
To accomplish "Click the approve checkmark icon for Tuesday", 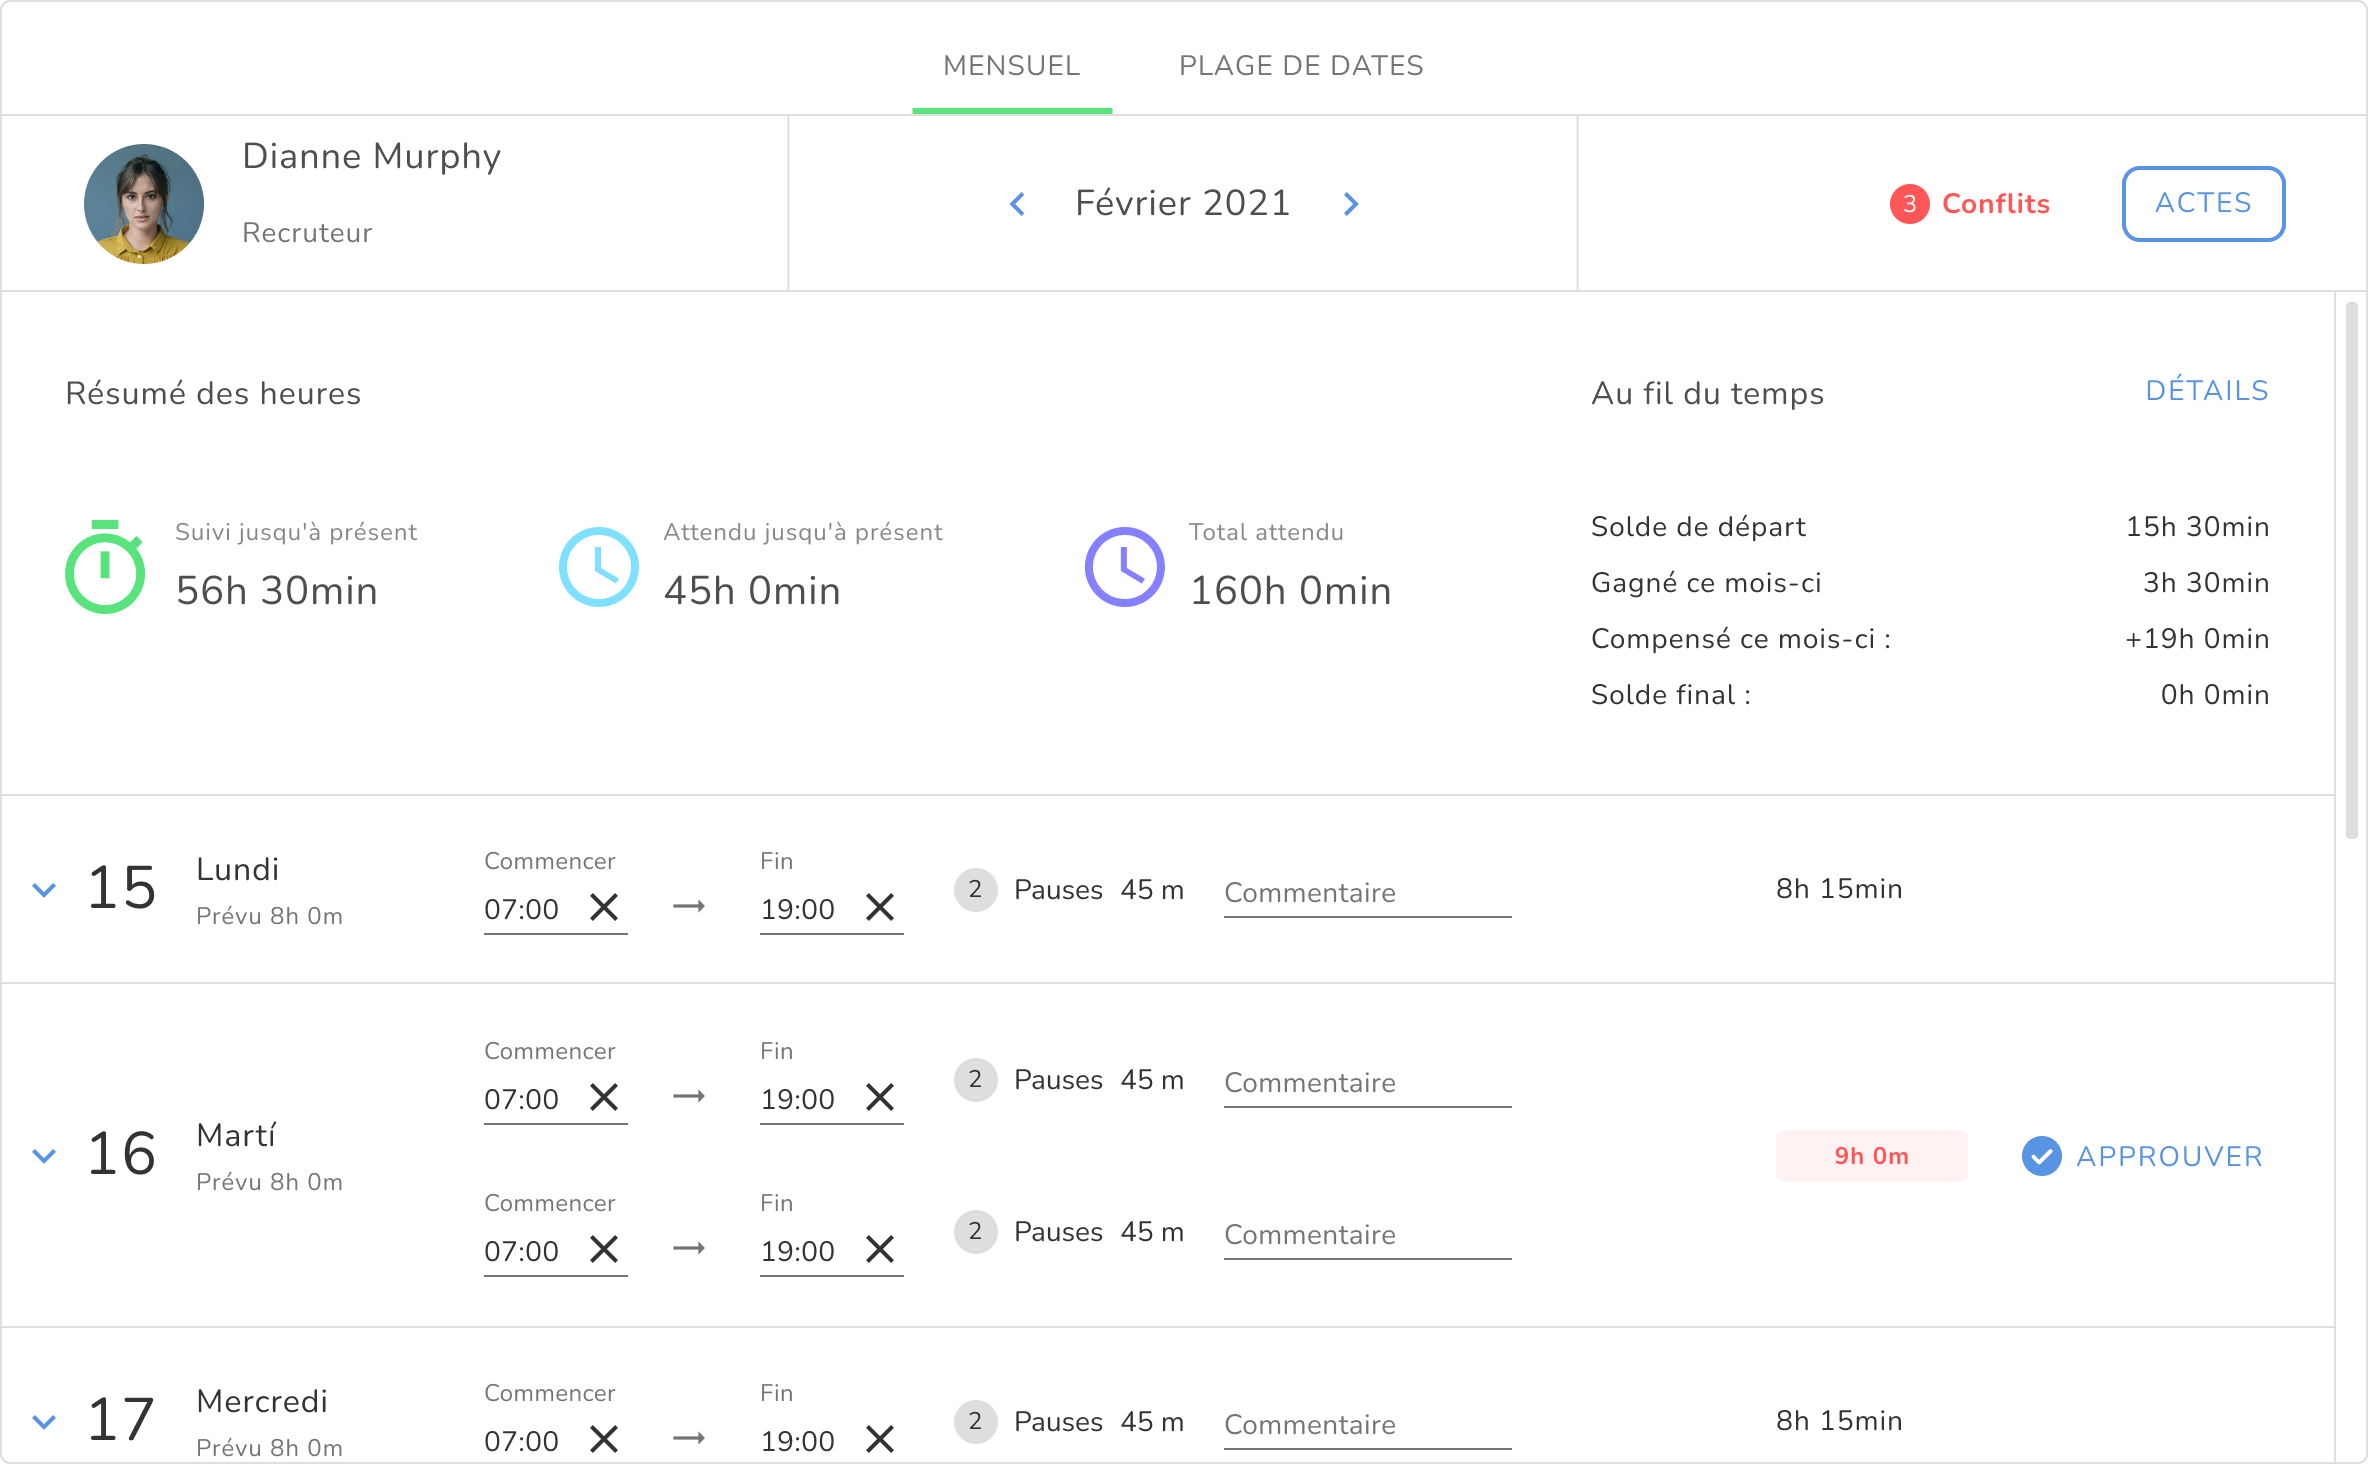I will coord(2041,1156).
